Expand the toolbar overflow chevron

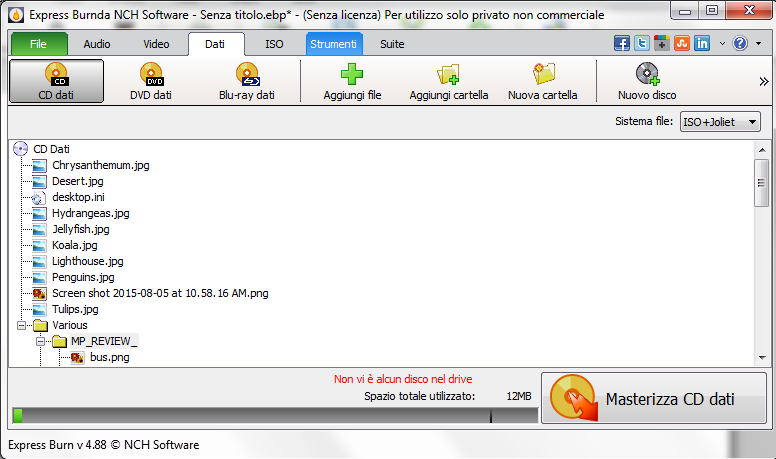(x=764, y=81)
